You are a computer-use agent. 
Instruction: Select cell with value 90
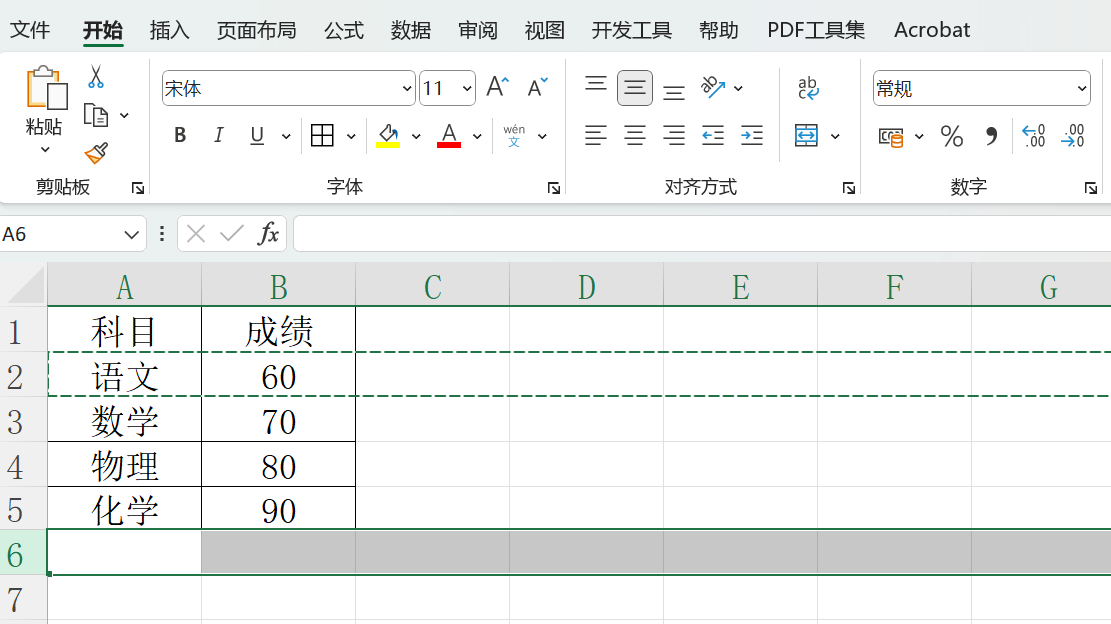pyautogui.click(x=278, y=510)
